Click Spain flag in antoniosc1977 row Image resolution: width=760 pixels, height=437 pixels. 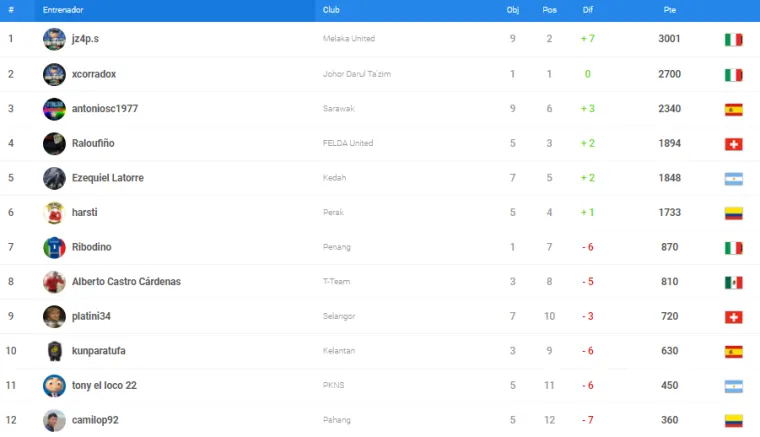[733, 109]
